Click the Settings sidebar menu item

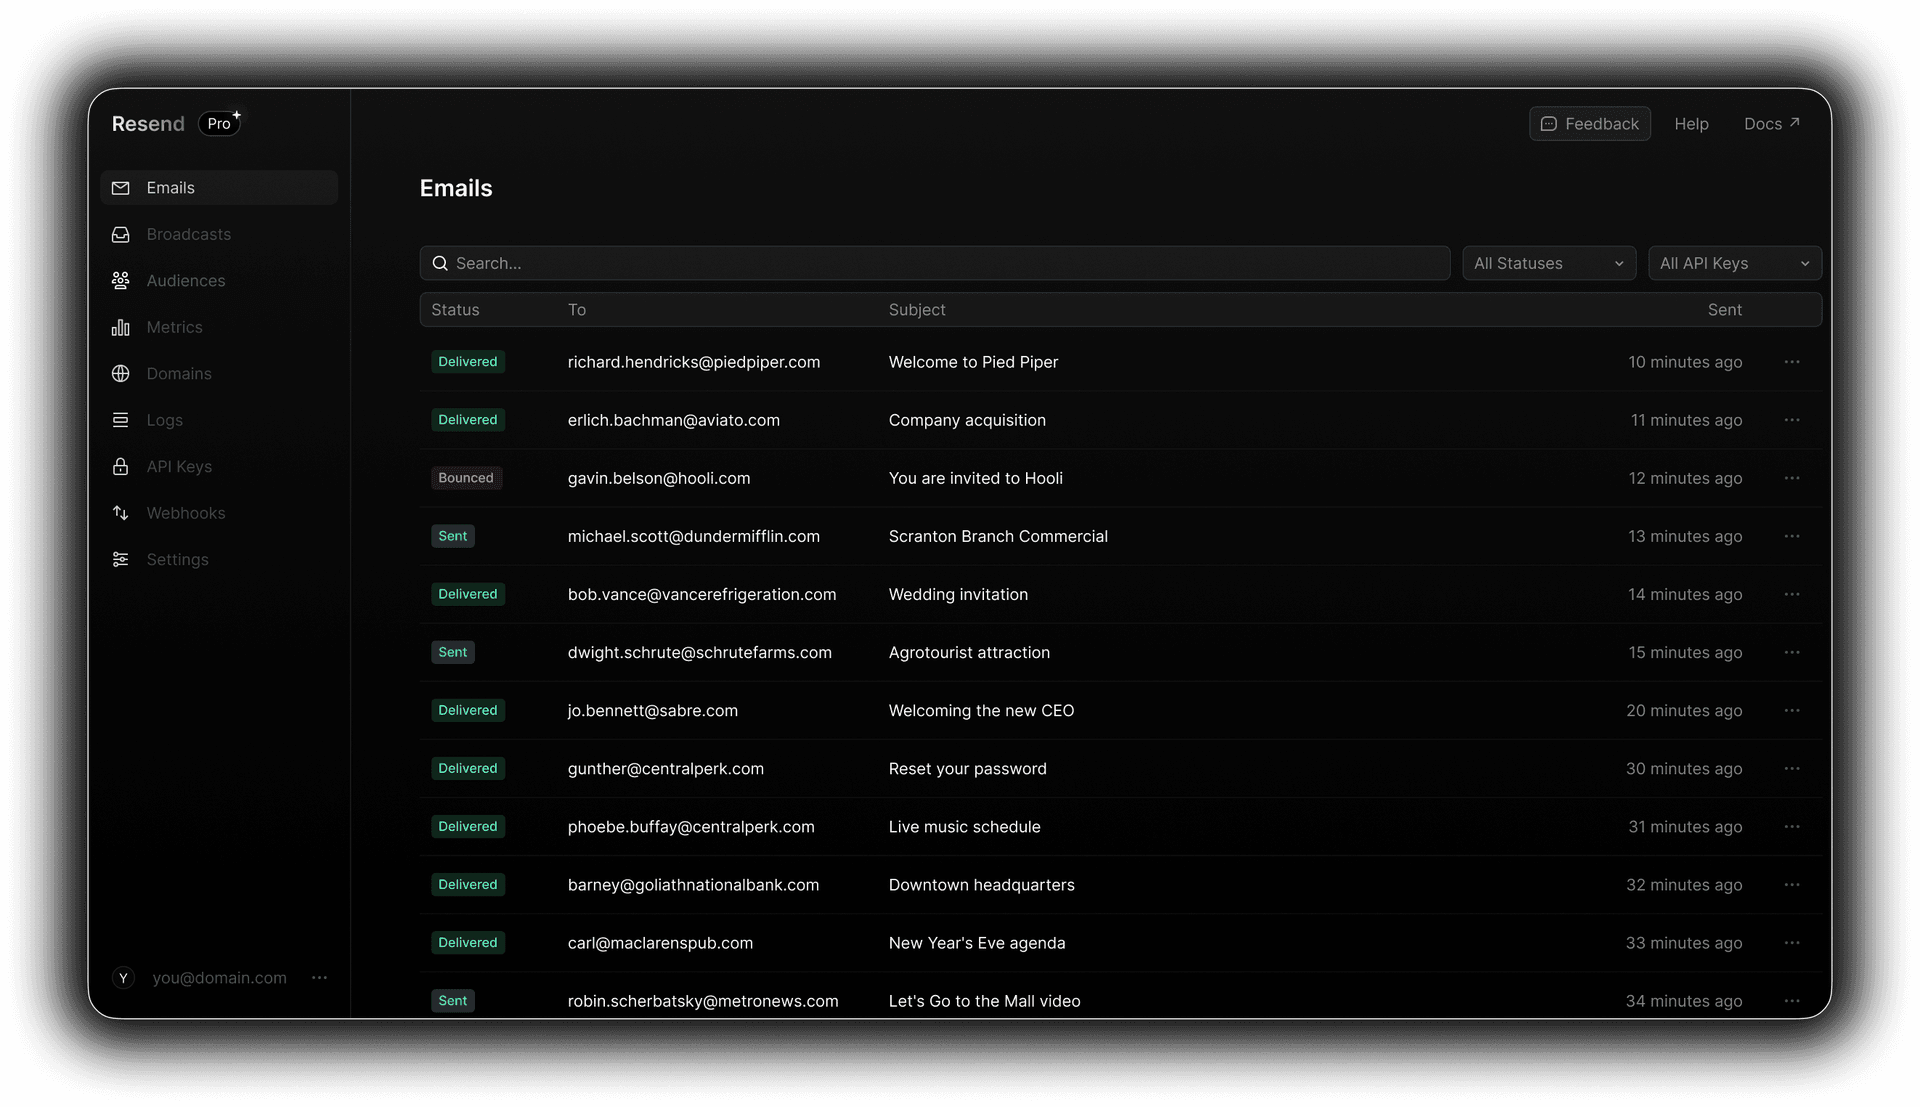pos(177,558)
